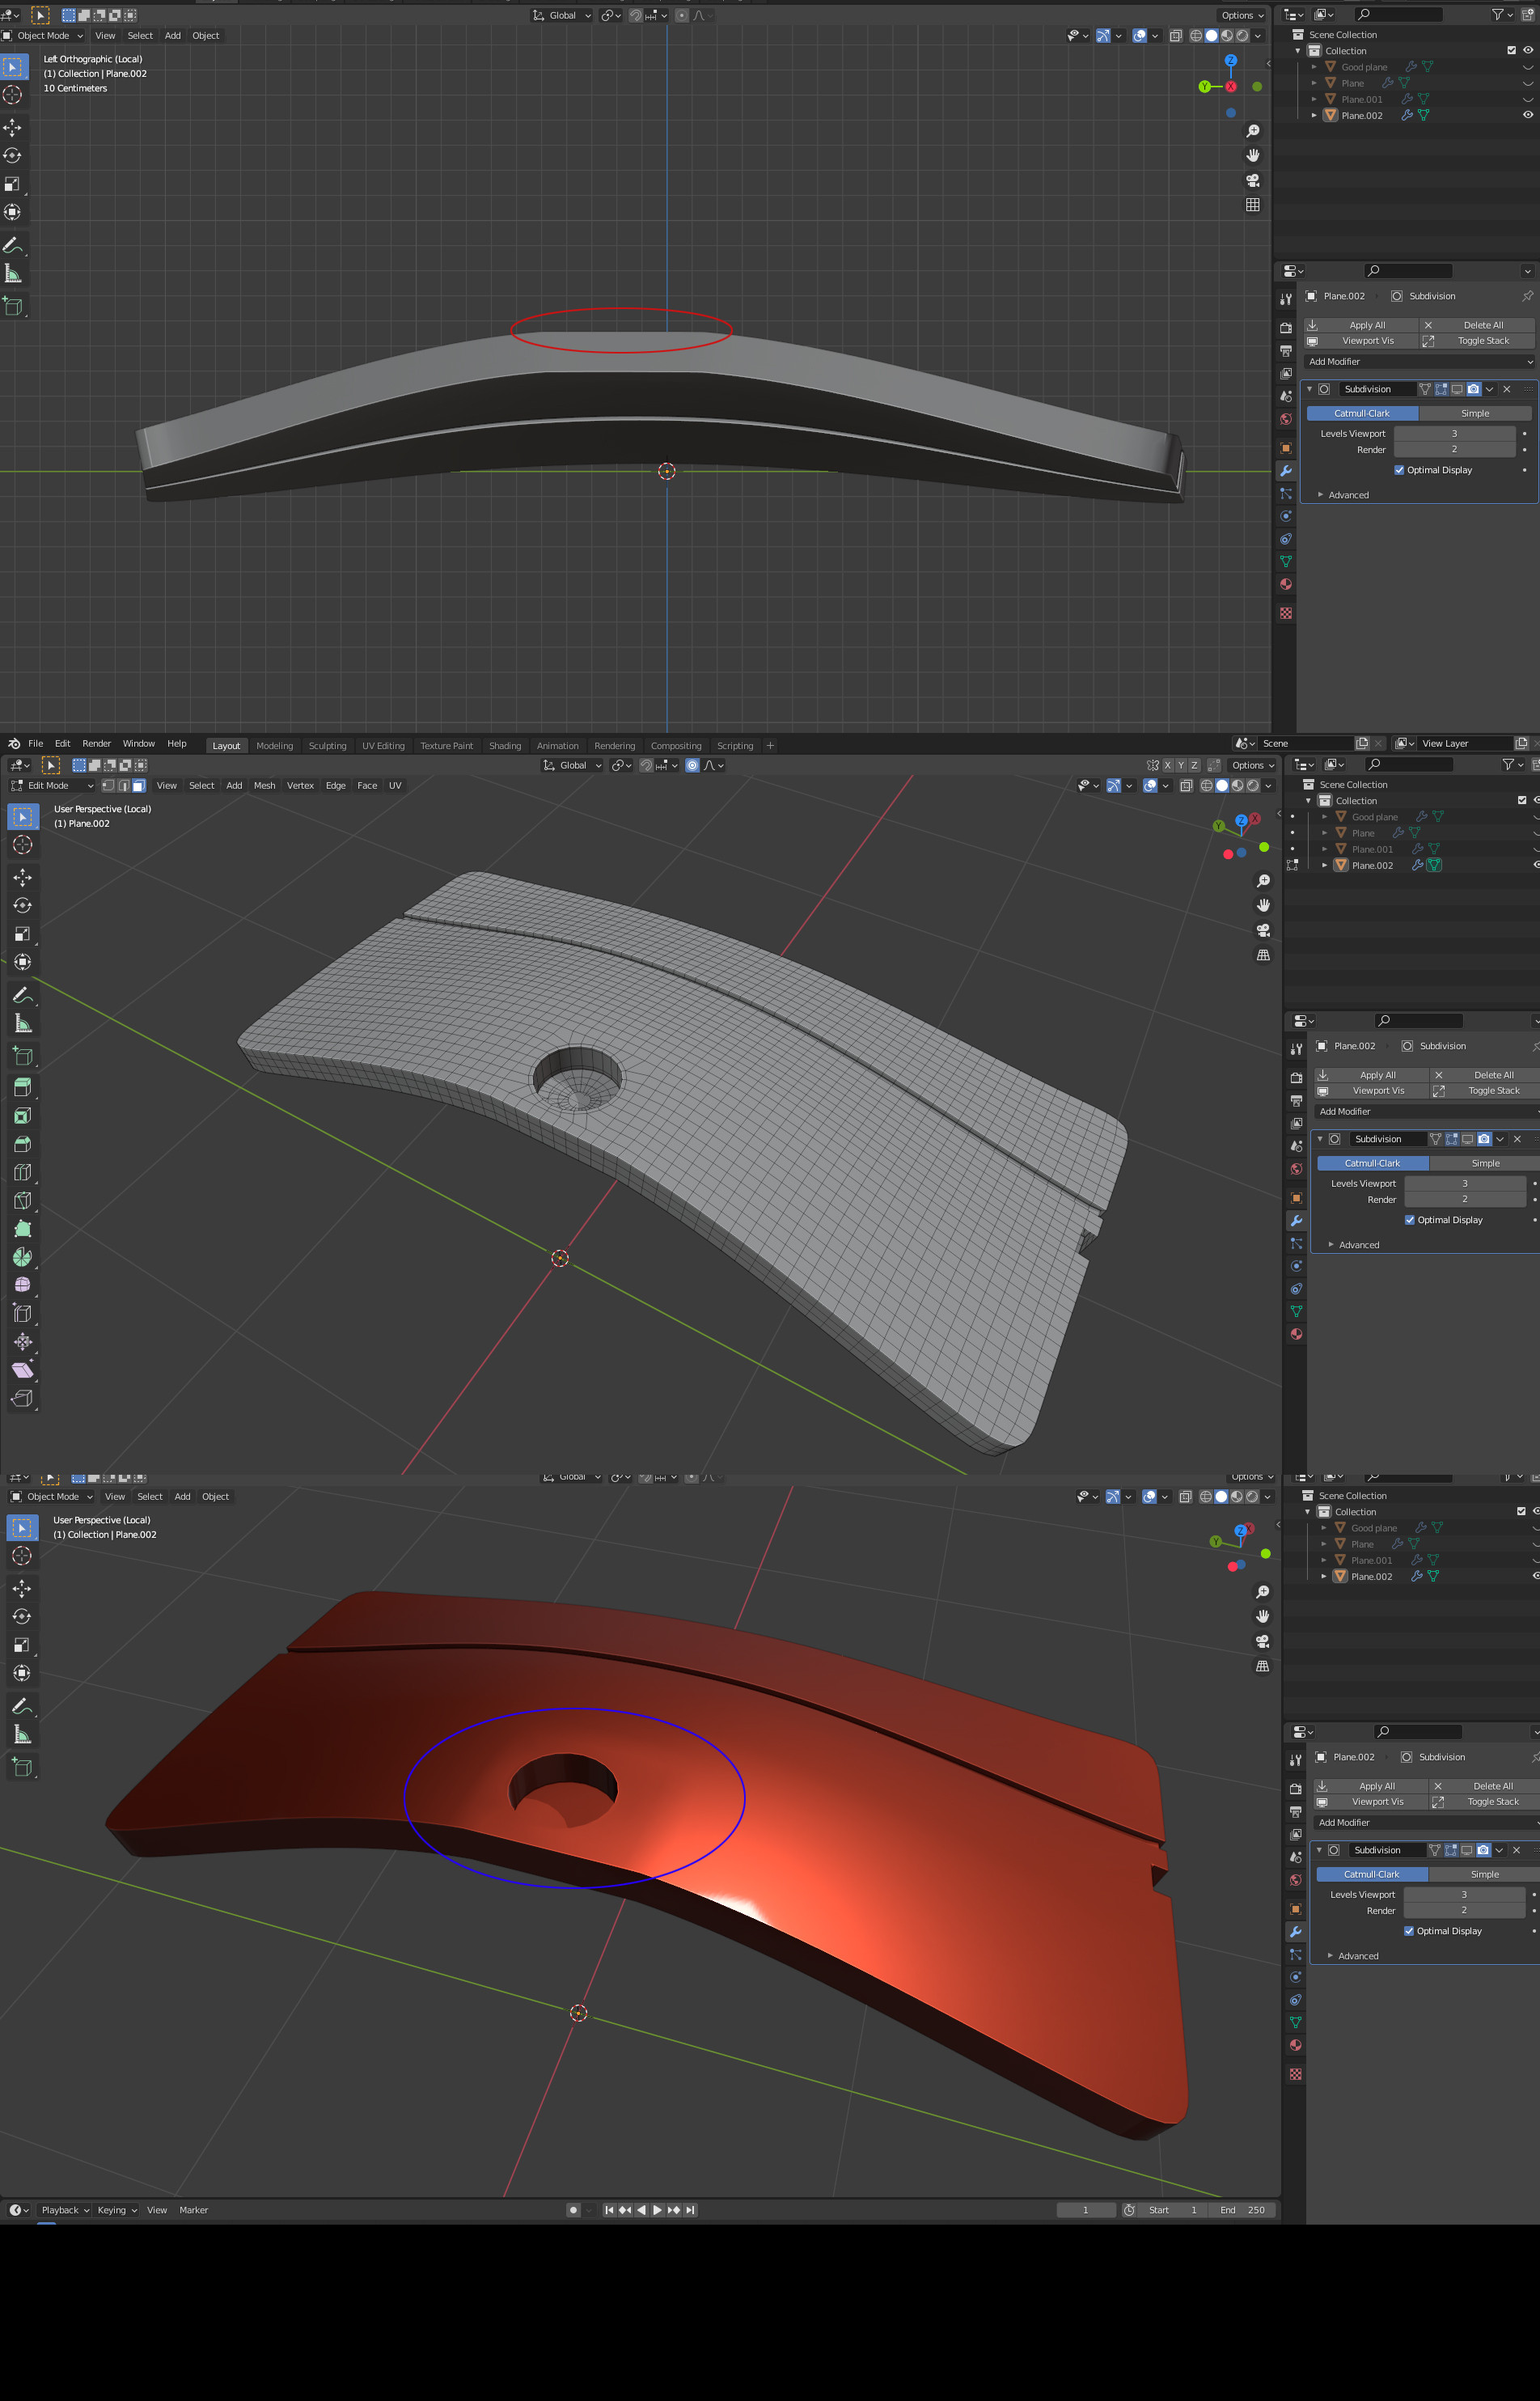This screenshot has width=1540, height=2401.
Task: Select the Shrink/Fatten tool
Action: click(22, 1341)
